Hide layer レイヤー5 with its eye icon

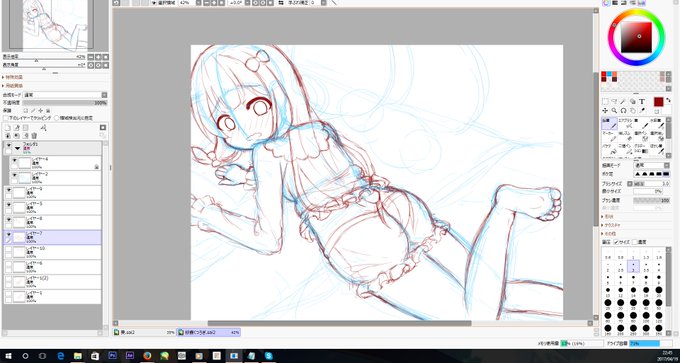click(8, 204)
